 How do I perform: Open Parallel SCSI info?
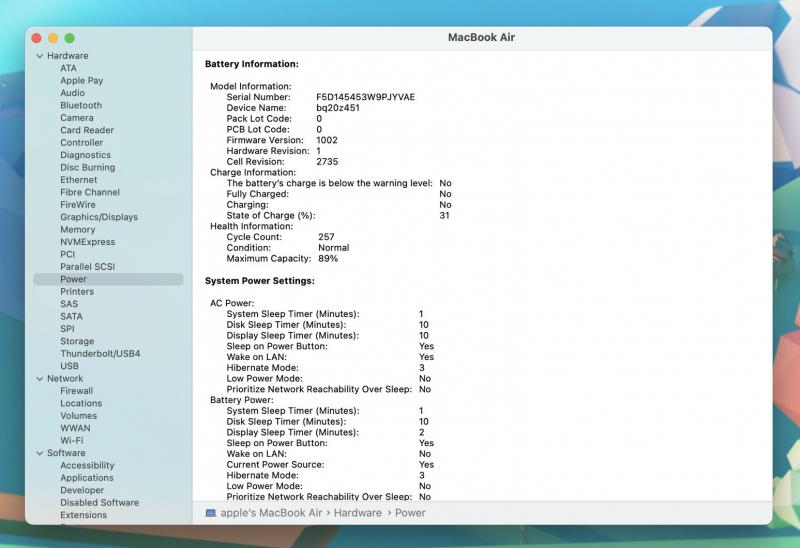click(87, 267)
